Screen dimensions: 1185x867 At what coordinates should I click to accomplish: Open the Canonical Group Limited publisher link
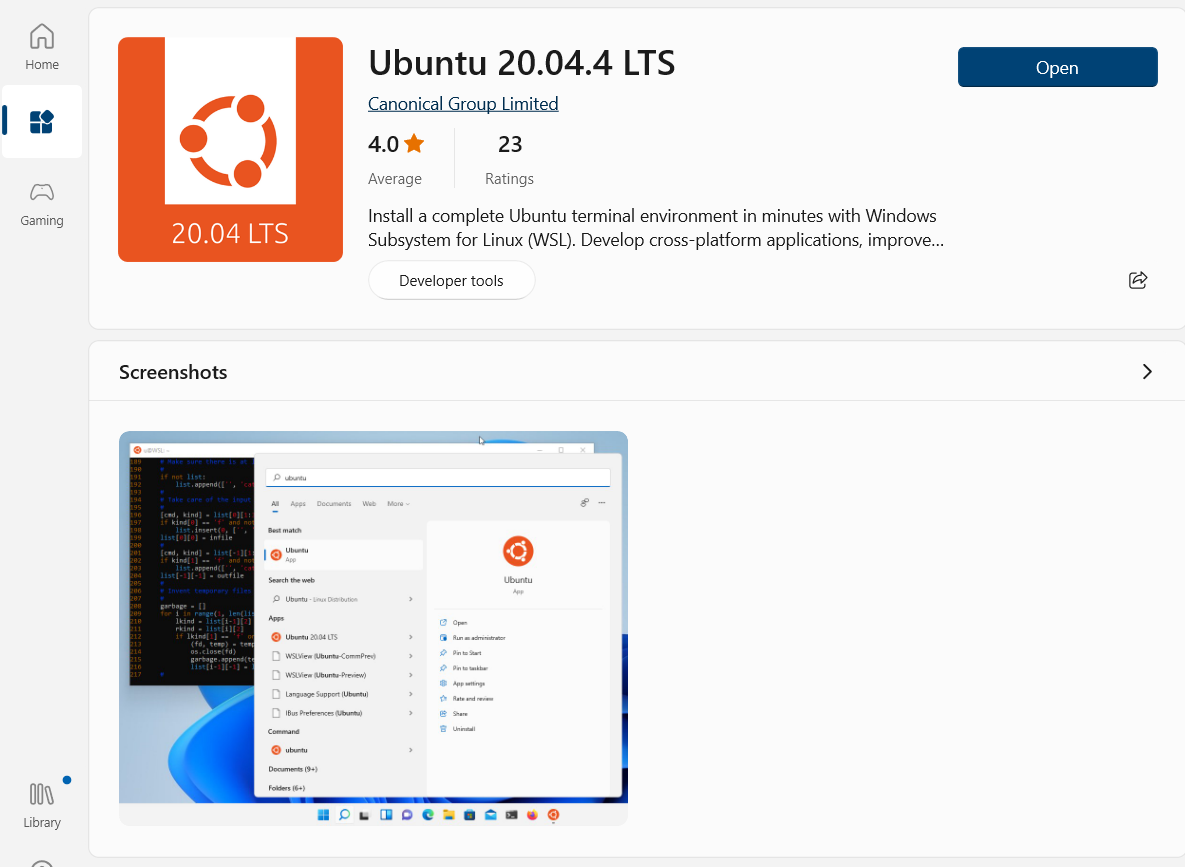(x=463, y=104)
